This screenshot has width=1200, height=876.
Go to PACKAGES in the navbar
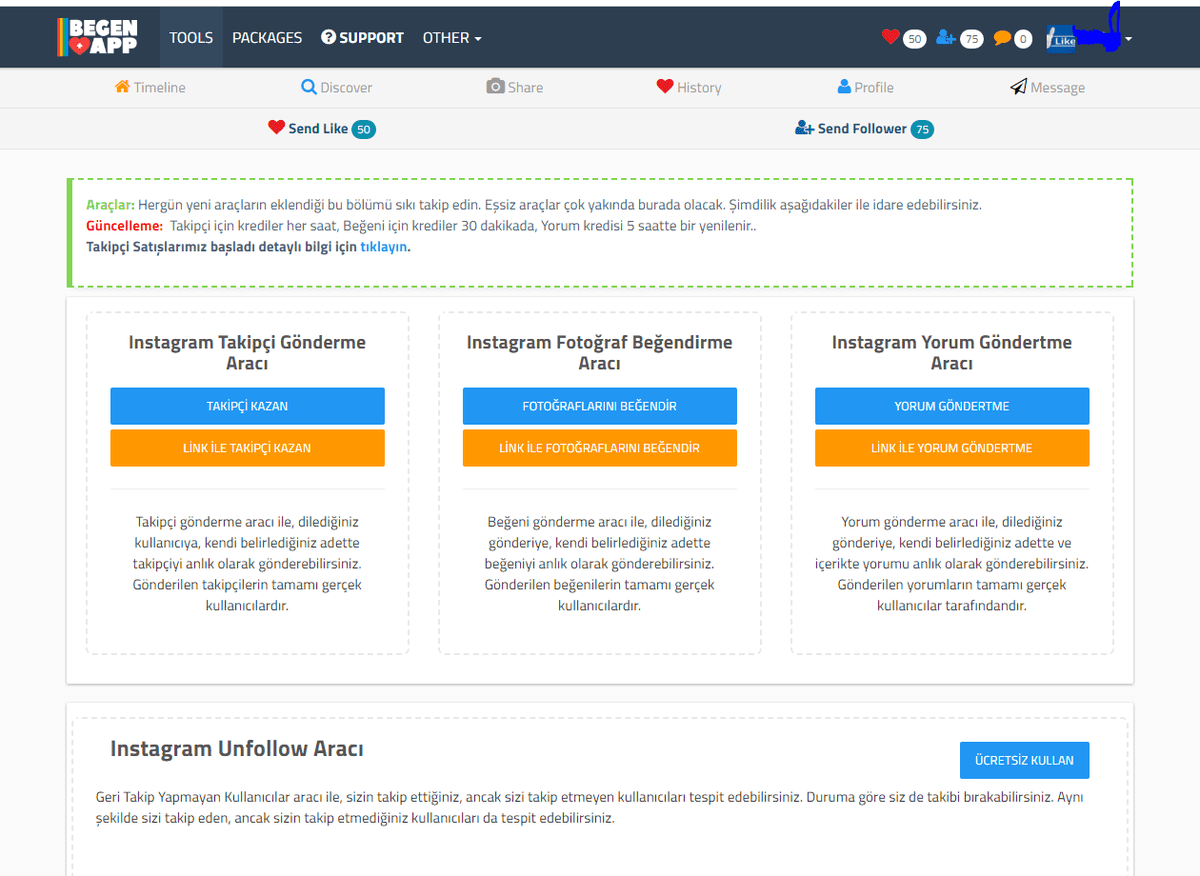pyautogui.click(x=267, y=38)
